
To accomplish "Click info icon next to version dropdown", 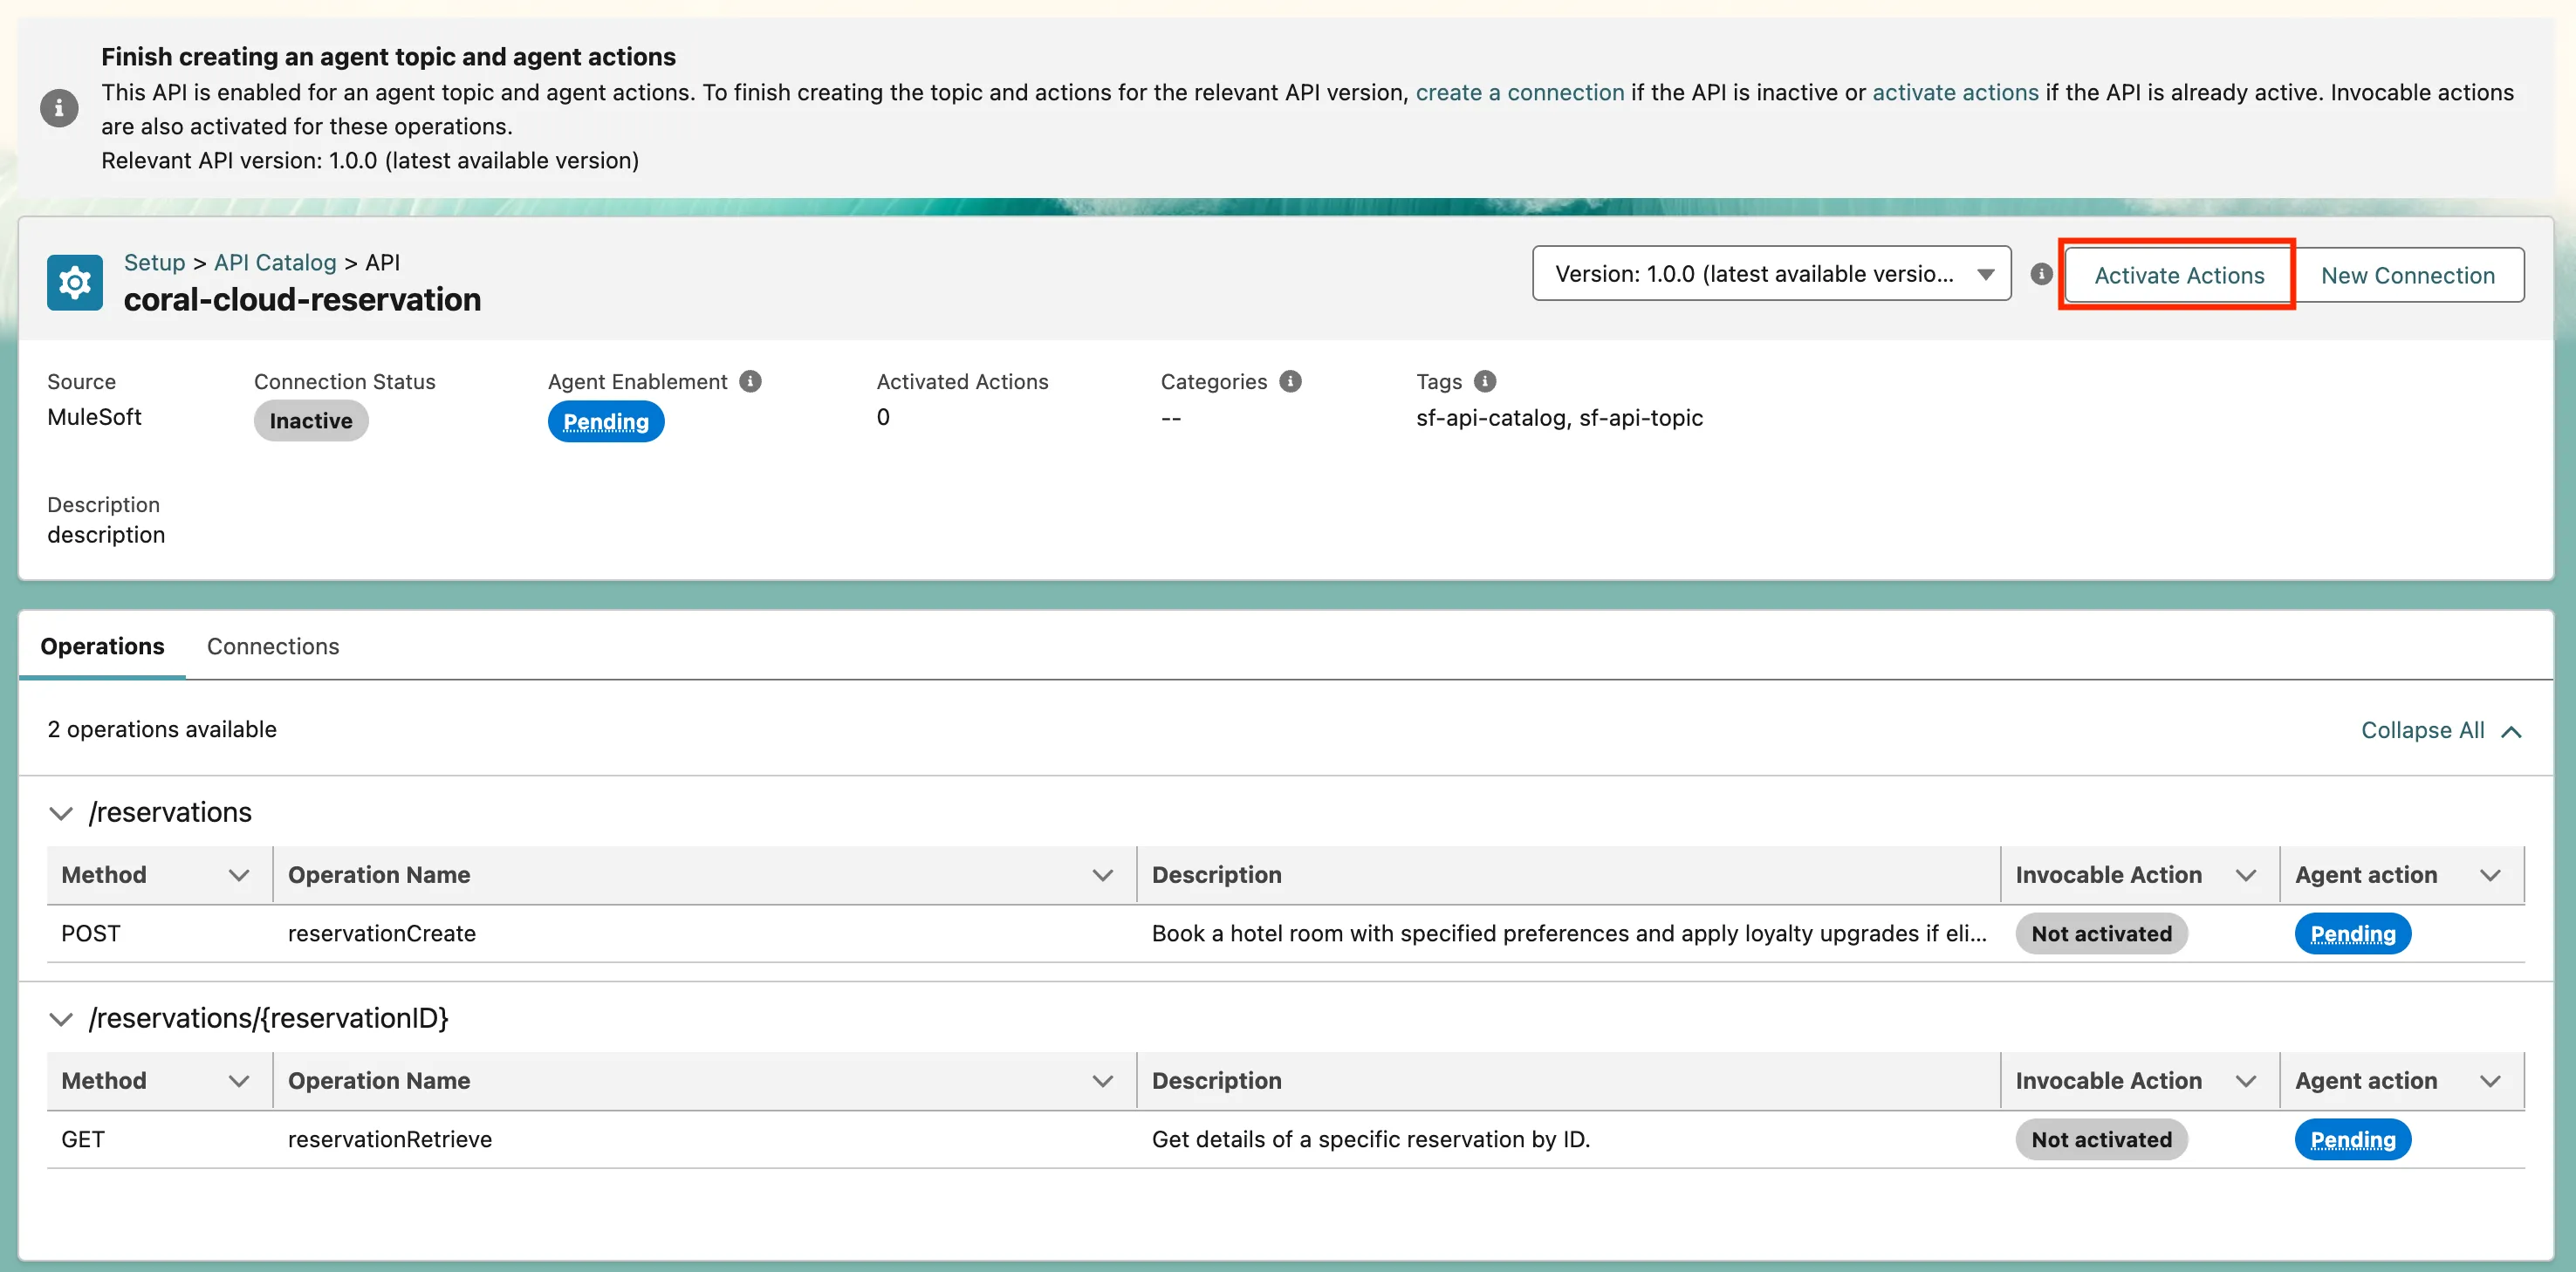I will (x=2041, y=274).
